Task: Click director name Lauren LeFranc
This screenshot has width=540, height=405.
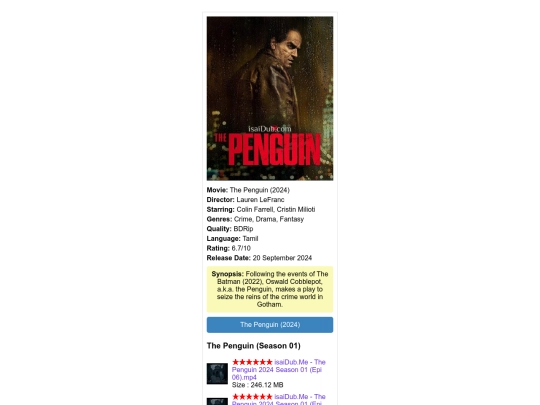Action: 260,200
